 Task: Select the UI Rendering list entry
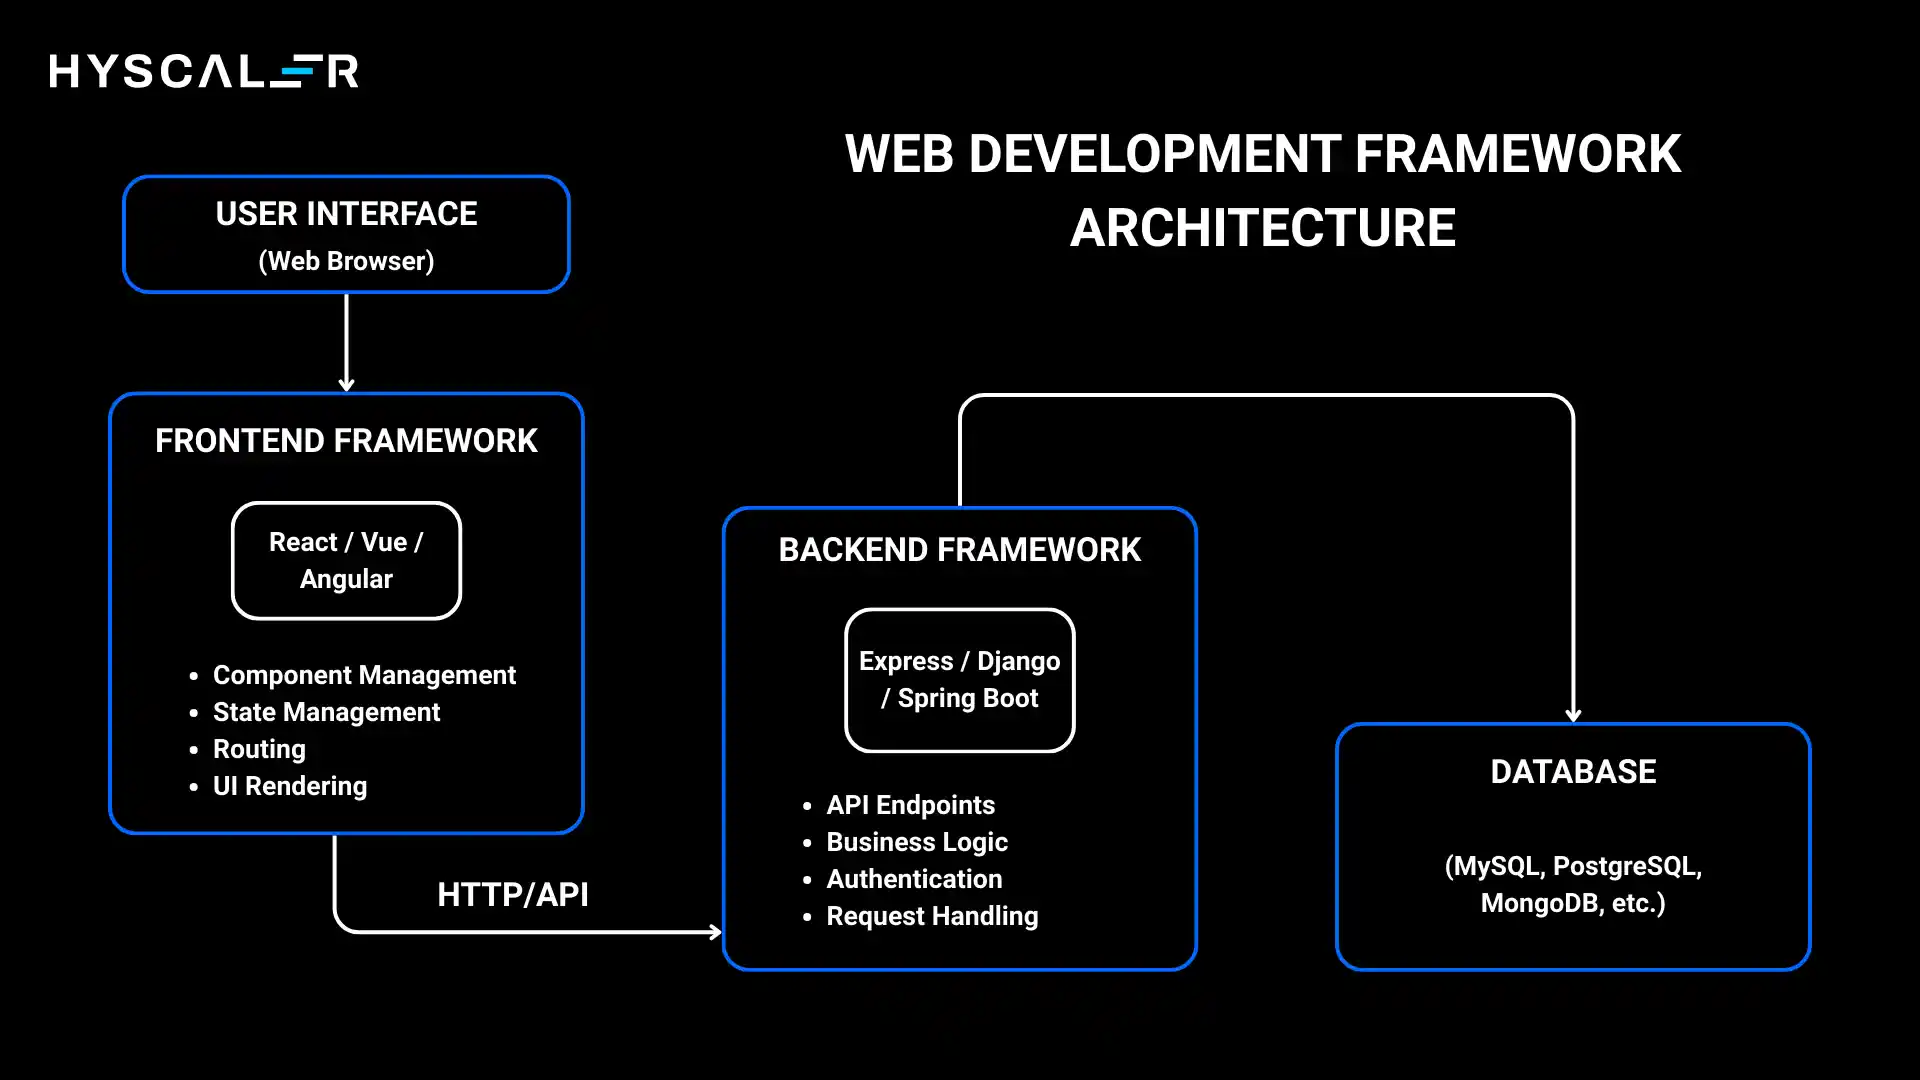tap(289, 786)
